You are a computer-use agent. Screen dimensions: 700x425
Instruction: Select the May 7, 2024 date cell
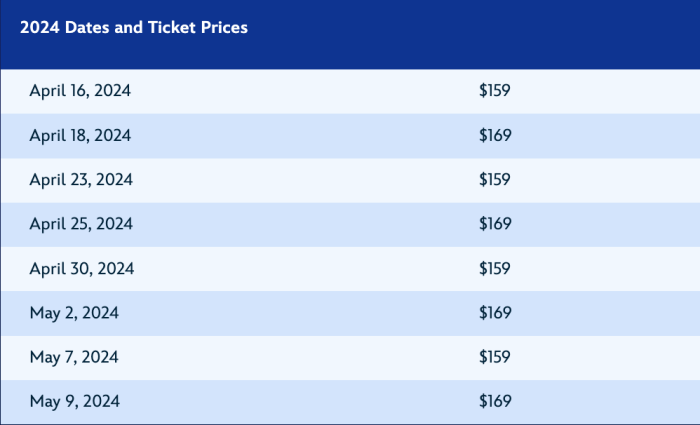tap(74, 357)
